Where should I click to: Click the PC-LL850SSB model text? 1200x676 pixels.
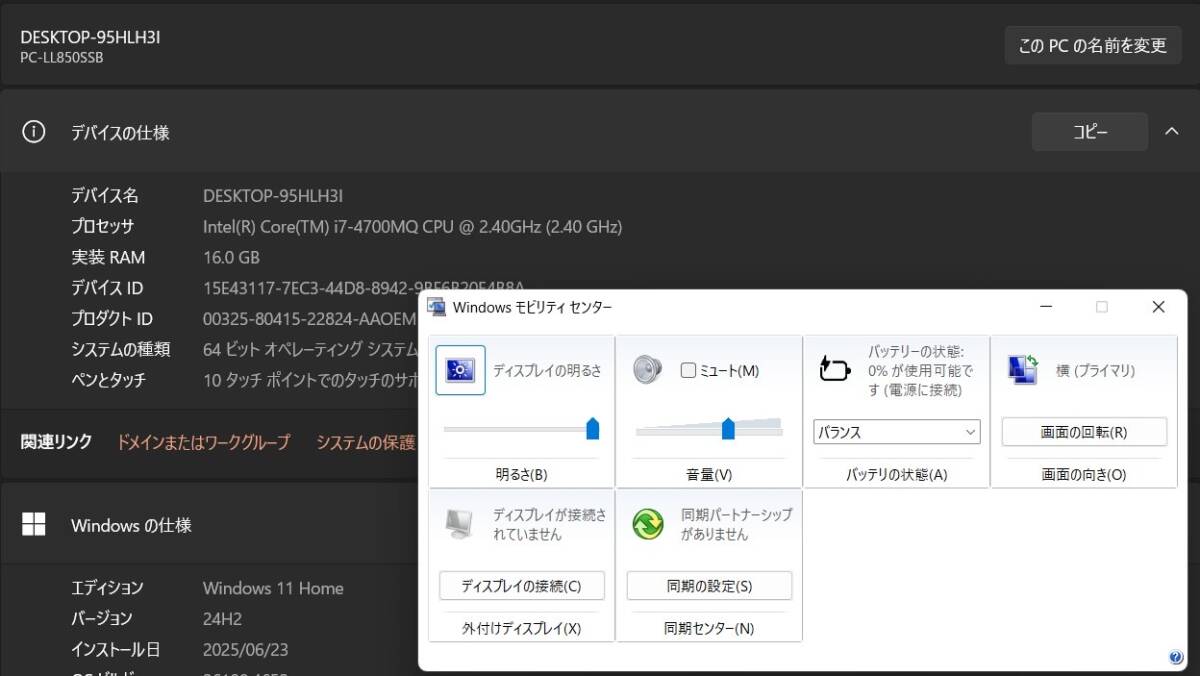pos(61,57)
